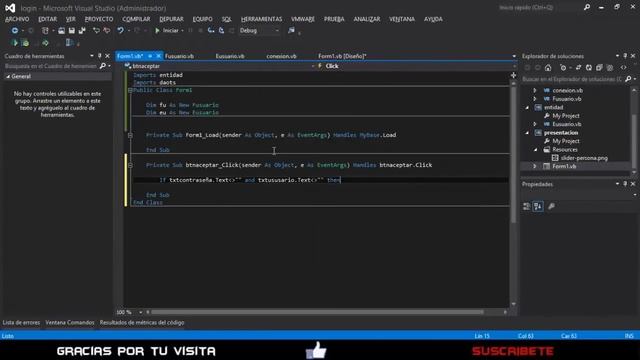Click the find in files toolbar icon
This screenshot has width=640, height=360.
coord(291,31)
